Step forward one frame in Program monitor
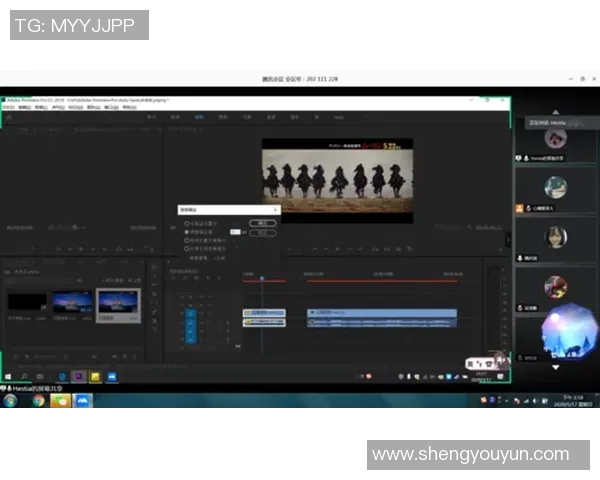 pyautogui.click(x=349, y=249)
